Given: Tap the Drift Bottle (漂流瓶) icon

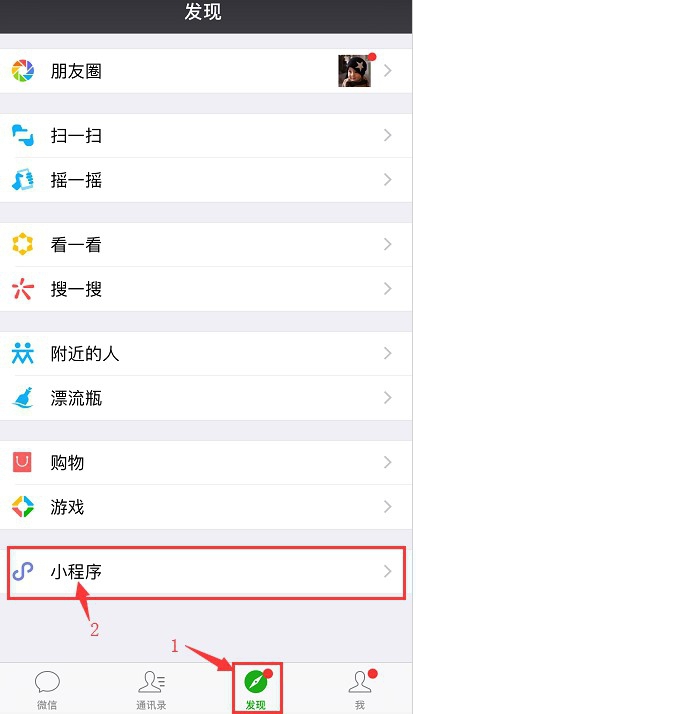Looking at the screenshot, I should click(x=23, y=398).
